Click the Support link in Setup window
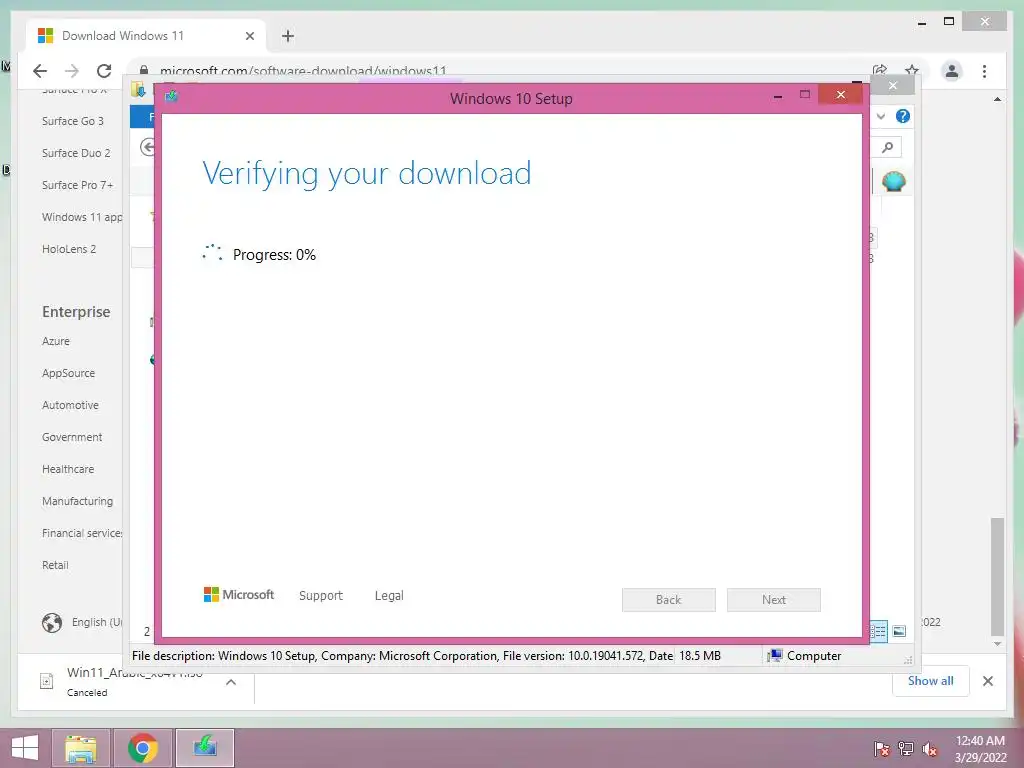 coord(321,596)
